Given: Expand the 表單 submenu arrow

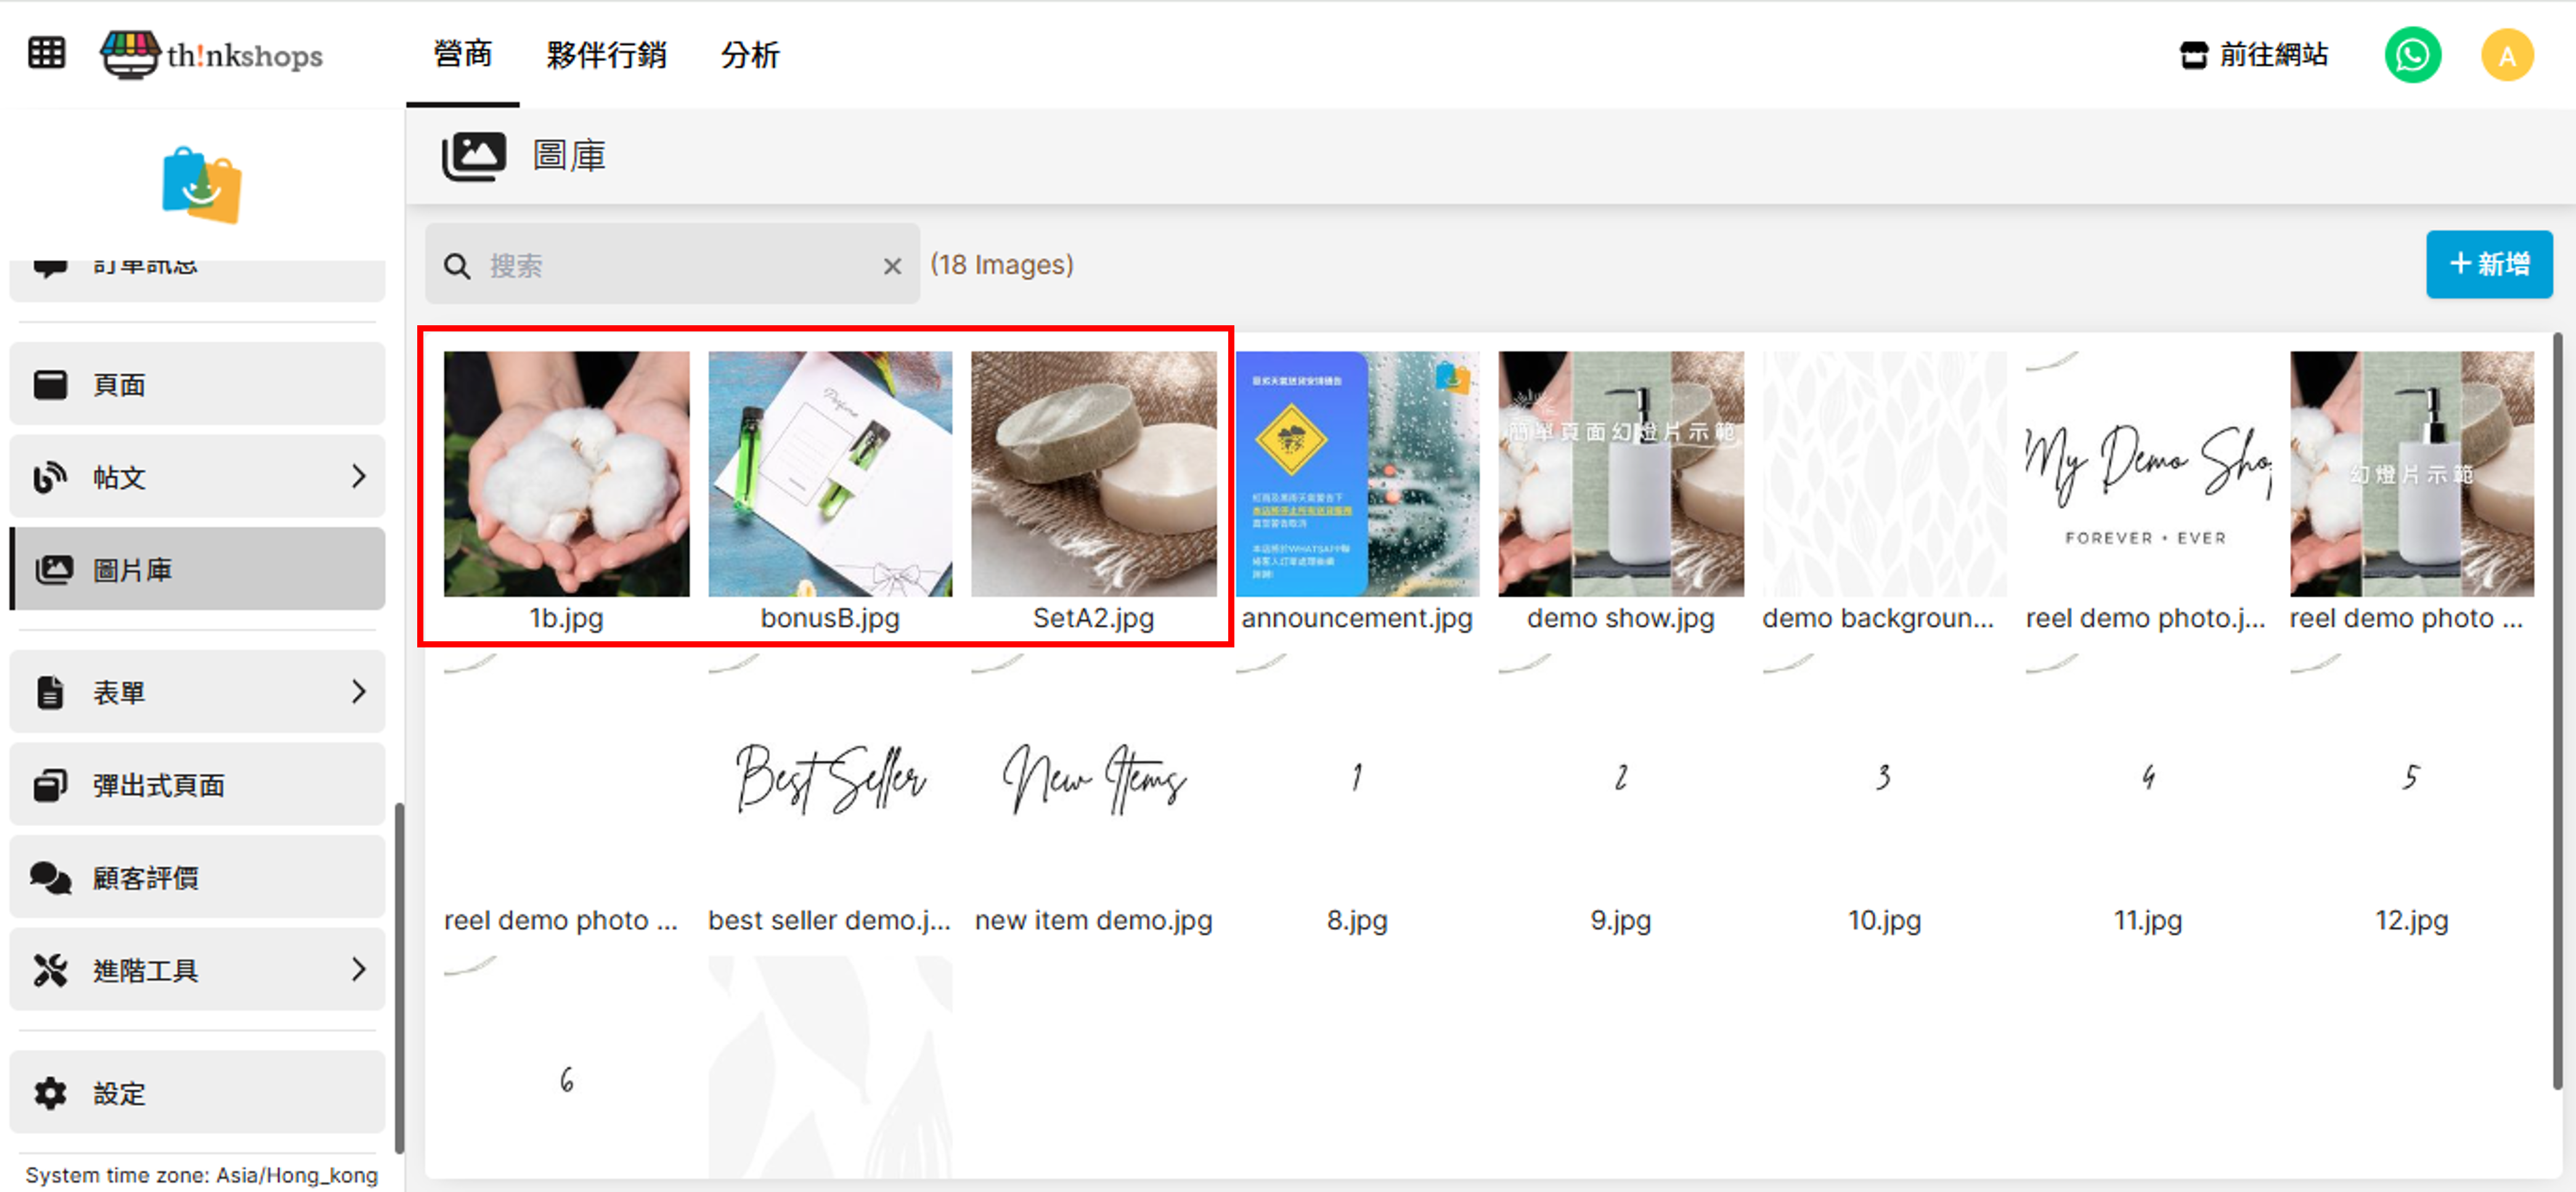Looking at the screenshot, I should (358, 691).
